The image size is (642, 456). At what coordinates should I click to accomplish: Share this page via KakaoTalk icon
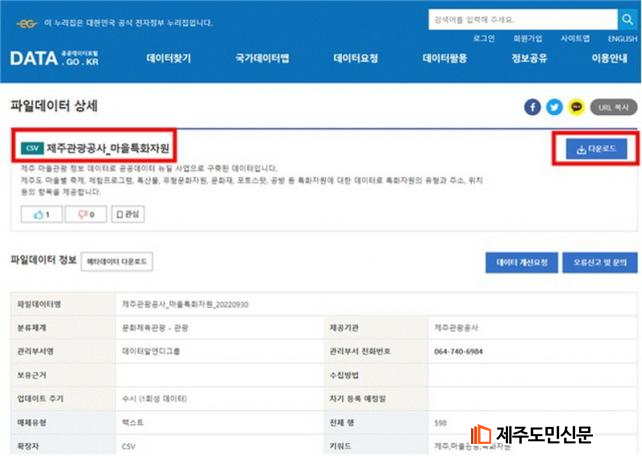click(576, 107)
